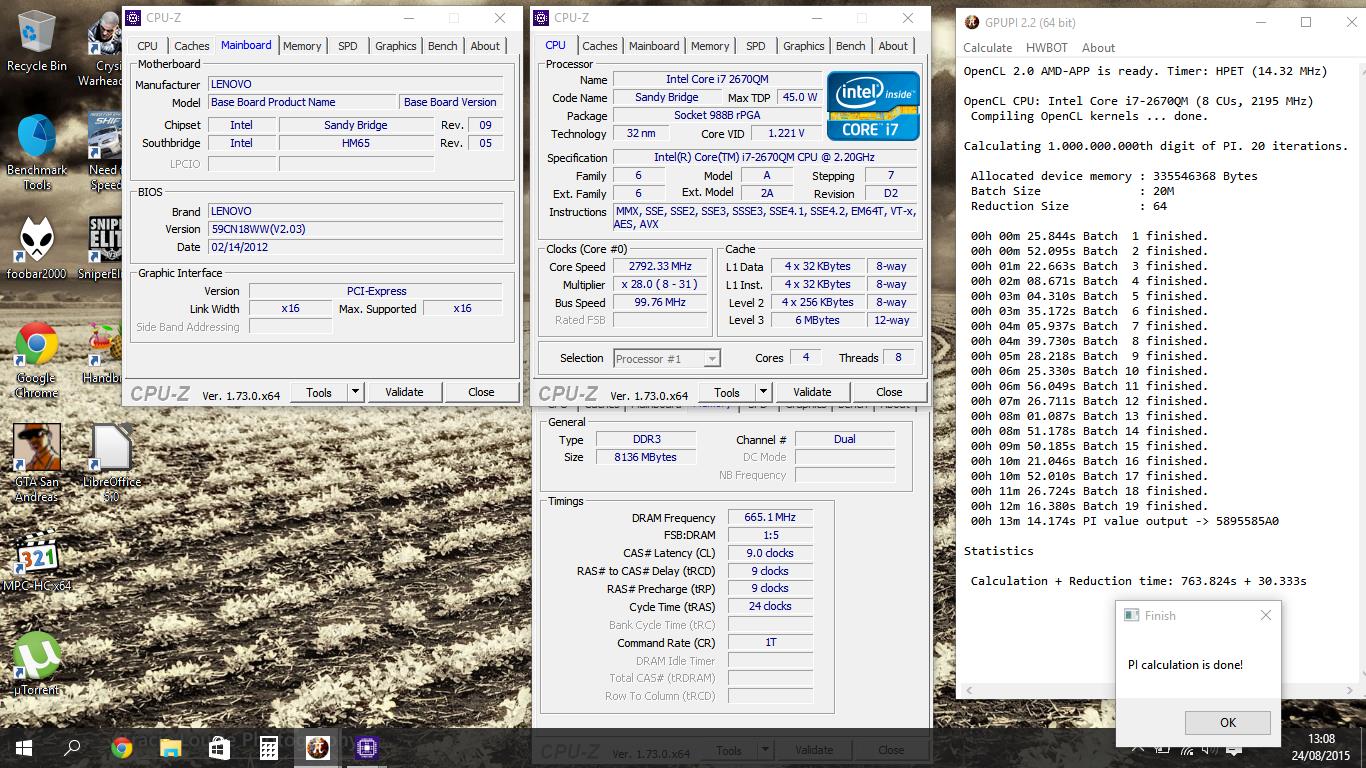This screenshot has width=1366, height=768.
Task: Click Validate in the processor window
Action: pyautogui.click(x=812, y=392)
